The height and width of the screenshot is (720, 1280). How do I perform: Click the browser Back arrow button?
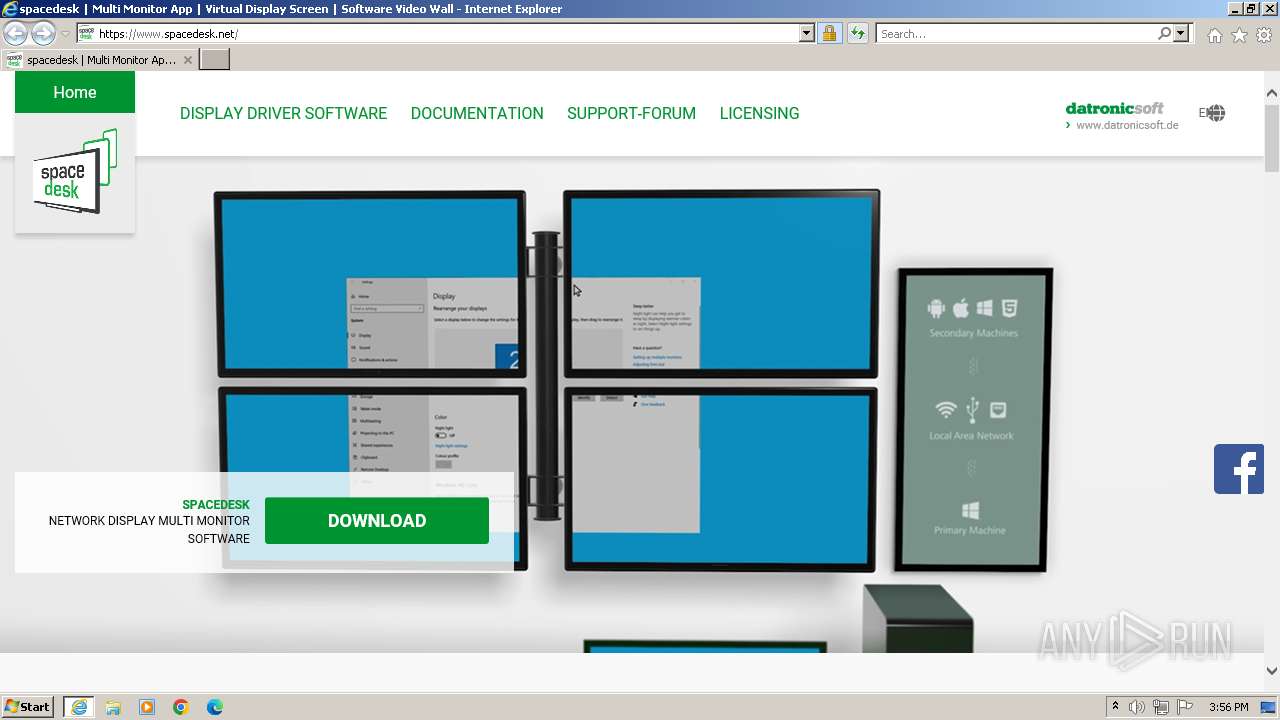click(x=16, y=33)
